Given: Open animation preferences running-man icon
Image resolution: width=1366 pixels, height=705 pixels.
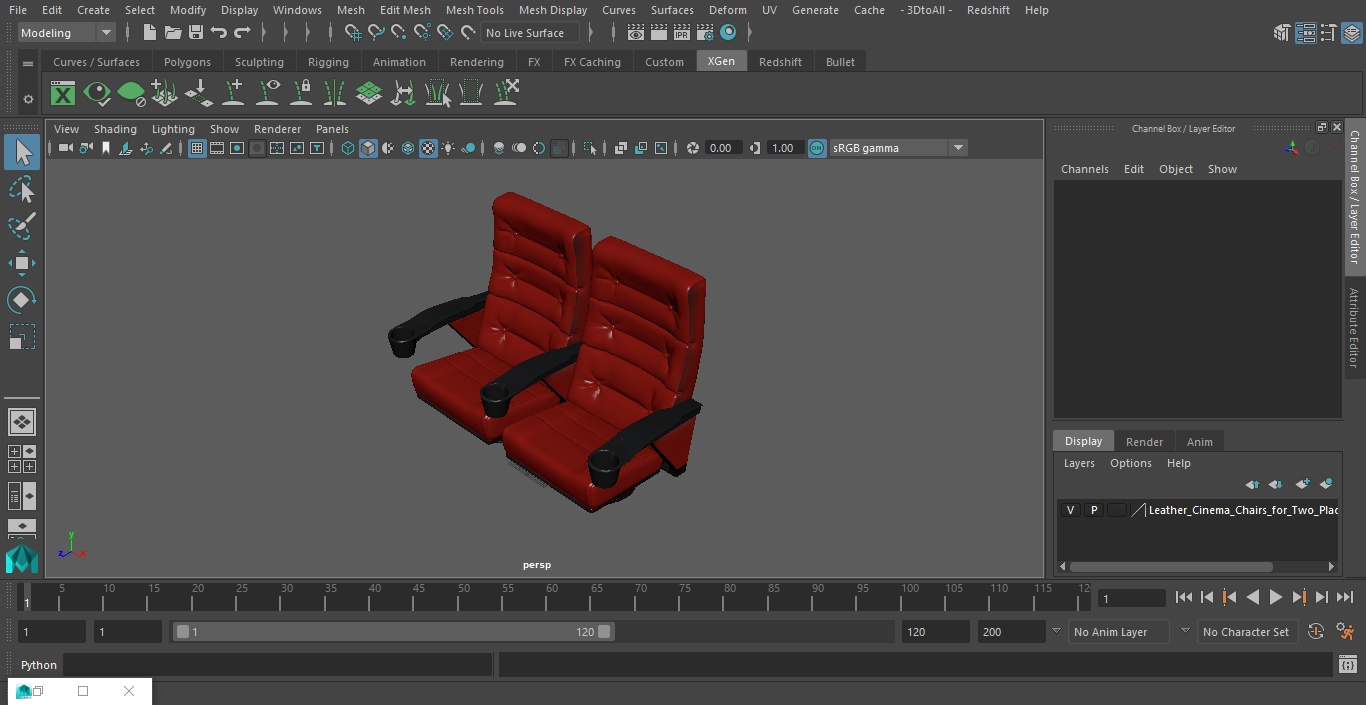Looking at the screenshot, I should click(x=1345, y=631).
